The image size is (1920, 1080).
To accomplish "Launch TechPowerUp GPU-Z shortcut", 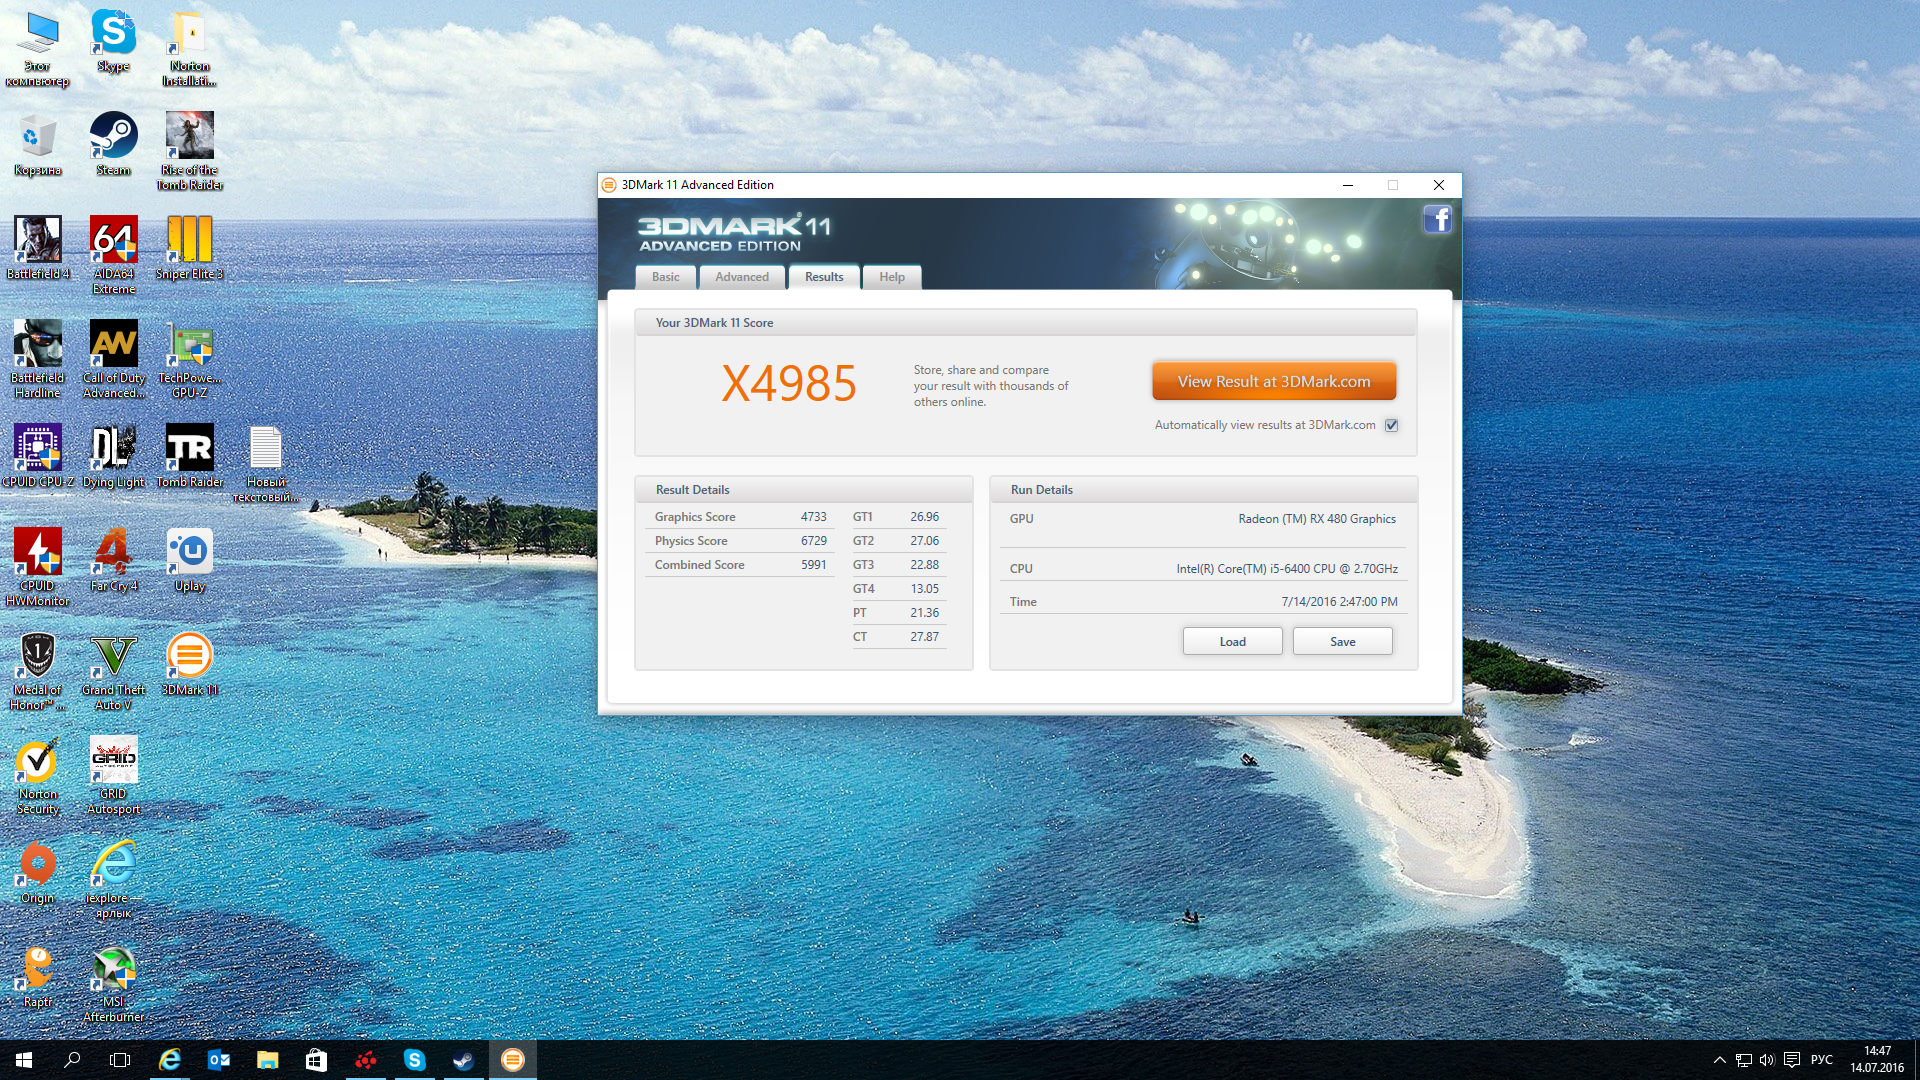I will (189, 346).
